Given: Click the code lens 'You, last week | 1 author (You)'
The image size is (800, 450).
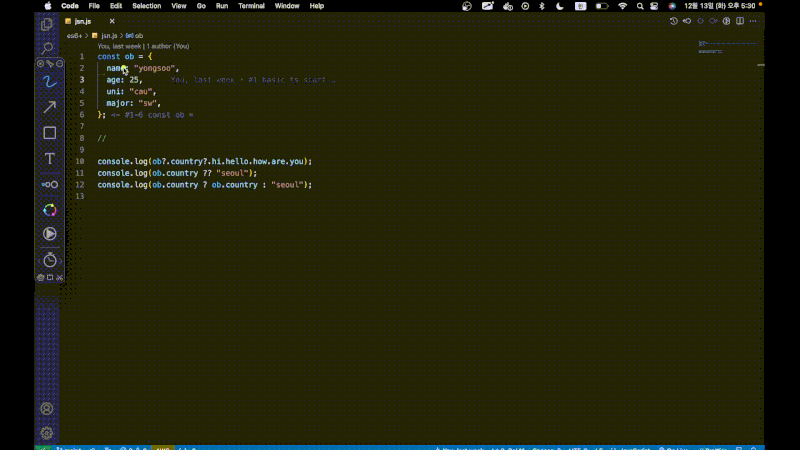Looking at the screenshot, I should (143, 46).
